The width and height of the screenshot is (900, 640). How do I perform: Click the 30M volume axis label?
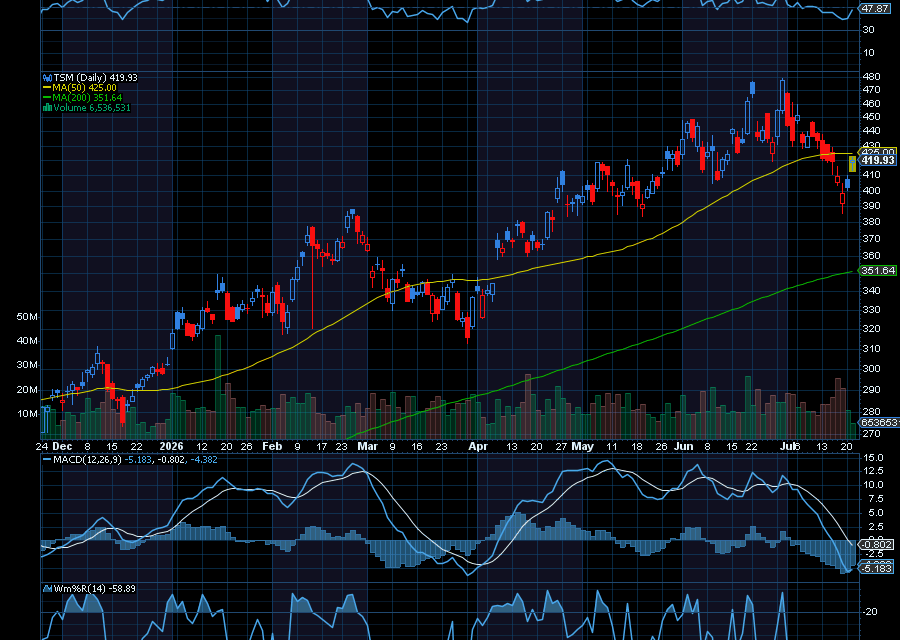pyautogui.click(x=27, y=364)
